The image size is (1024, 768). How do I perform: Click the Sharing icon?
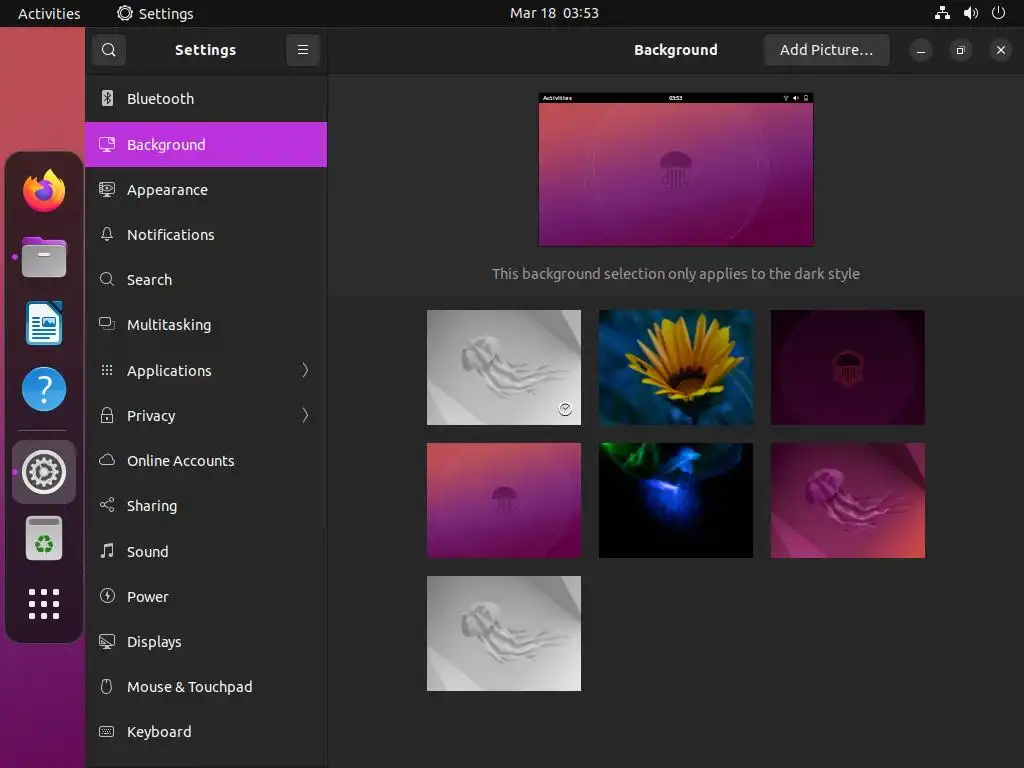(107, 505)
